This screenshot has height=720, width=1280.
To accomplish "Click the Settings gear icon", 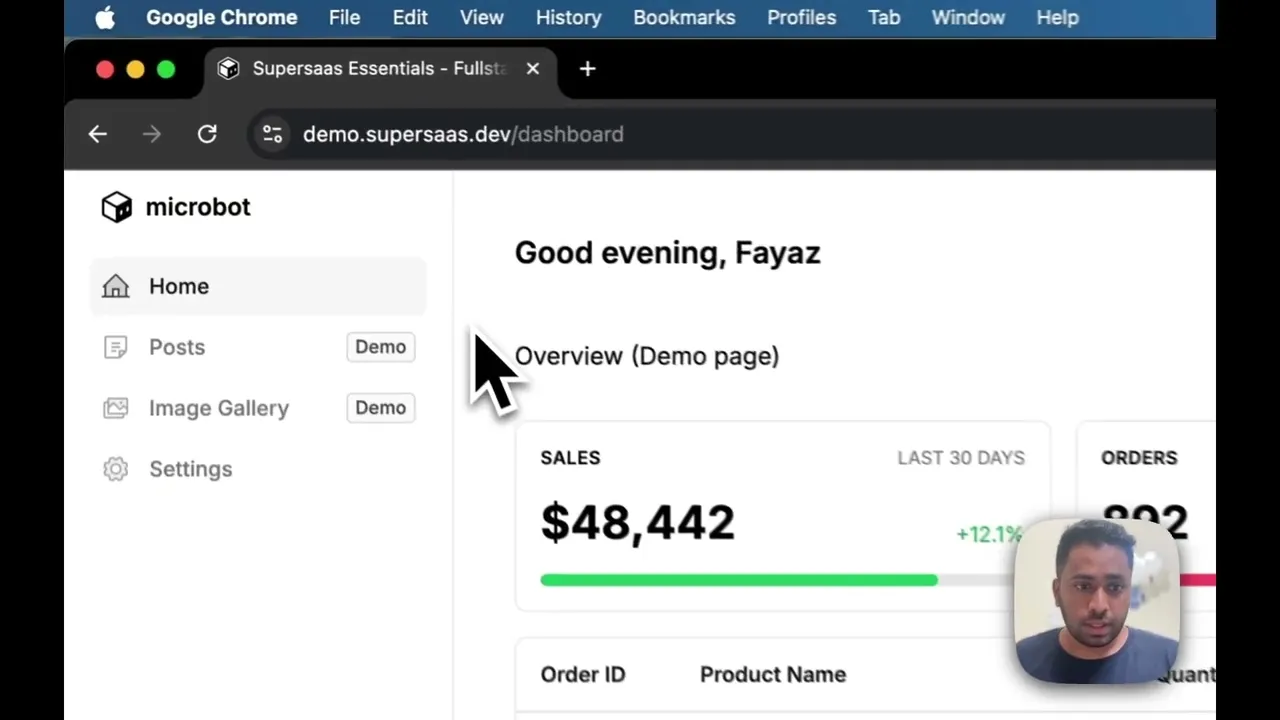I will (x=116, y=469).
